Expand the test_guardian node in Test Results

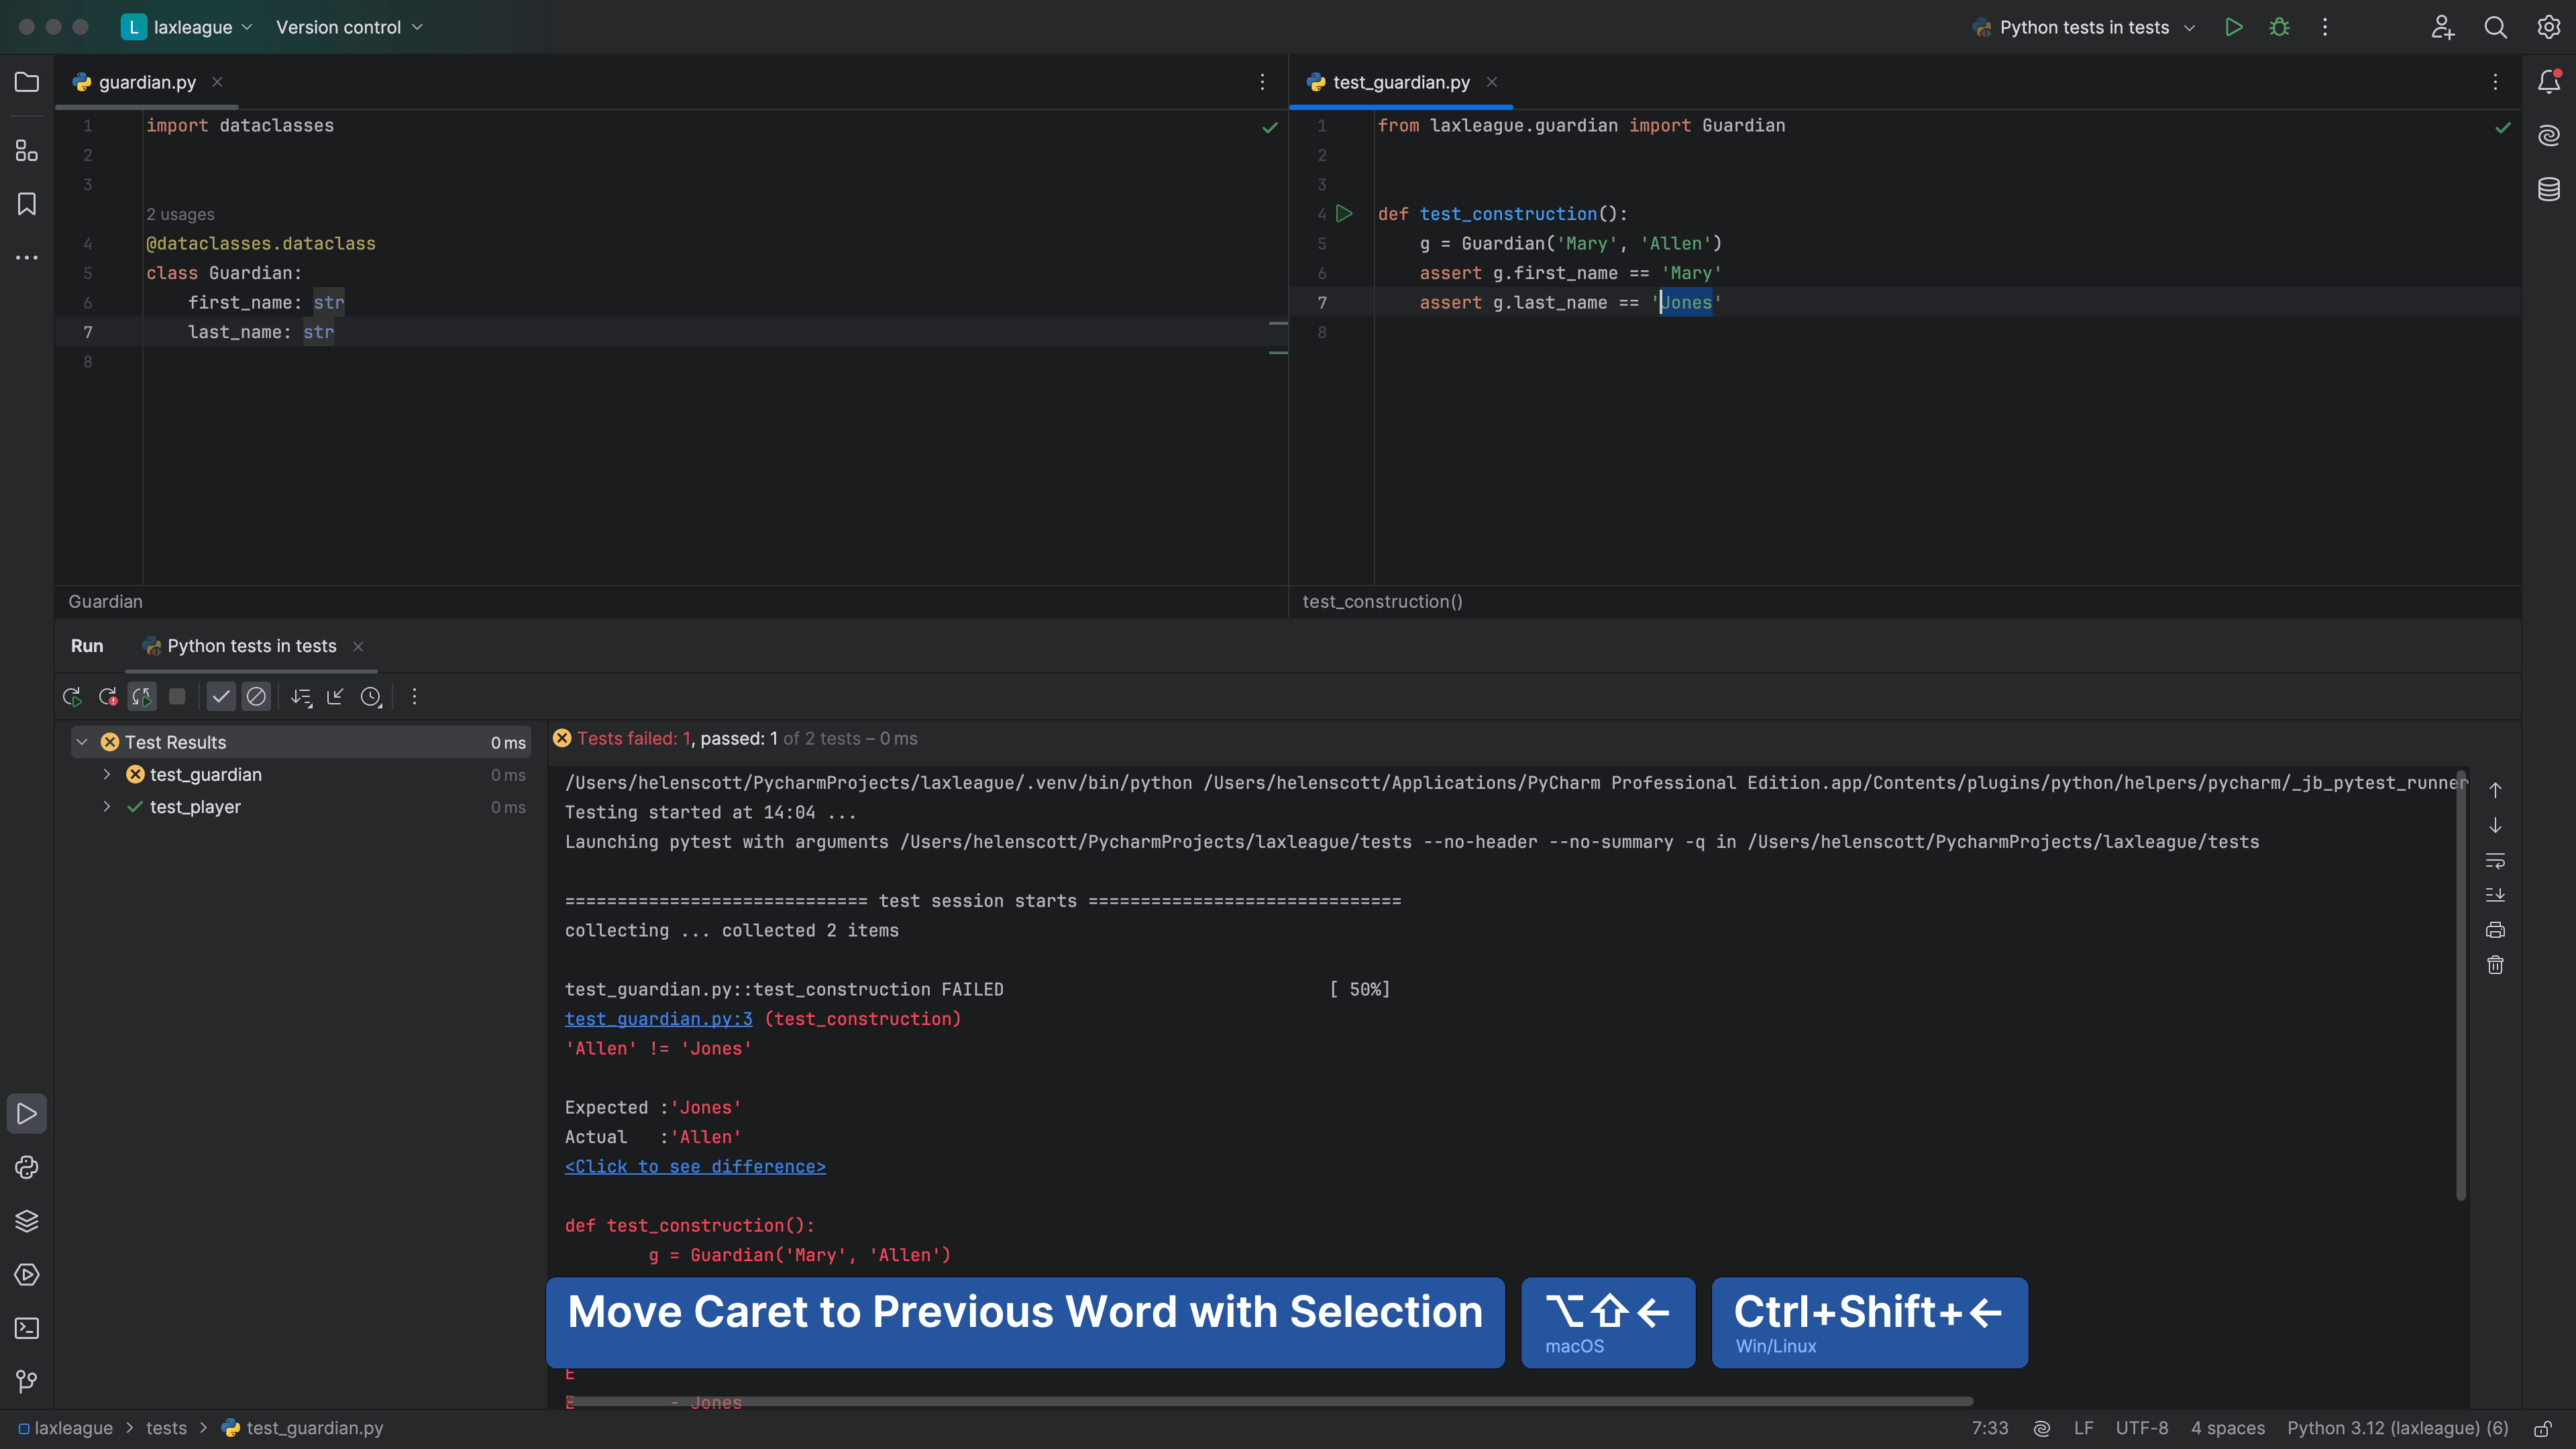pos(106,774)
